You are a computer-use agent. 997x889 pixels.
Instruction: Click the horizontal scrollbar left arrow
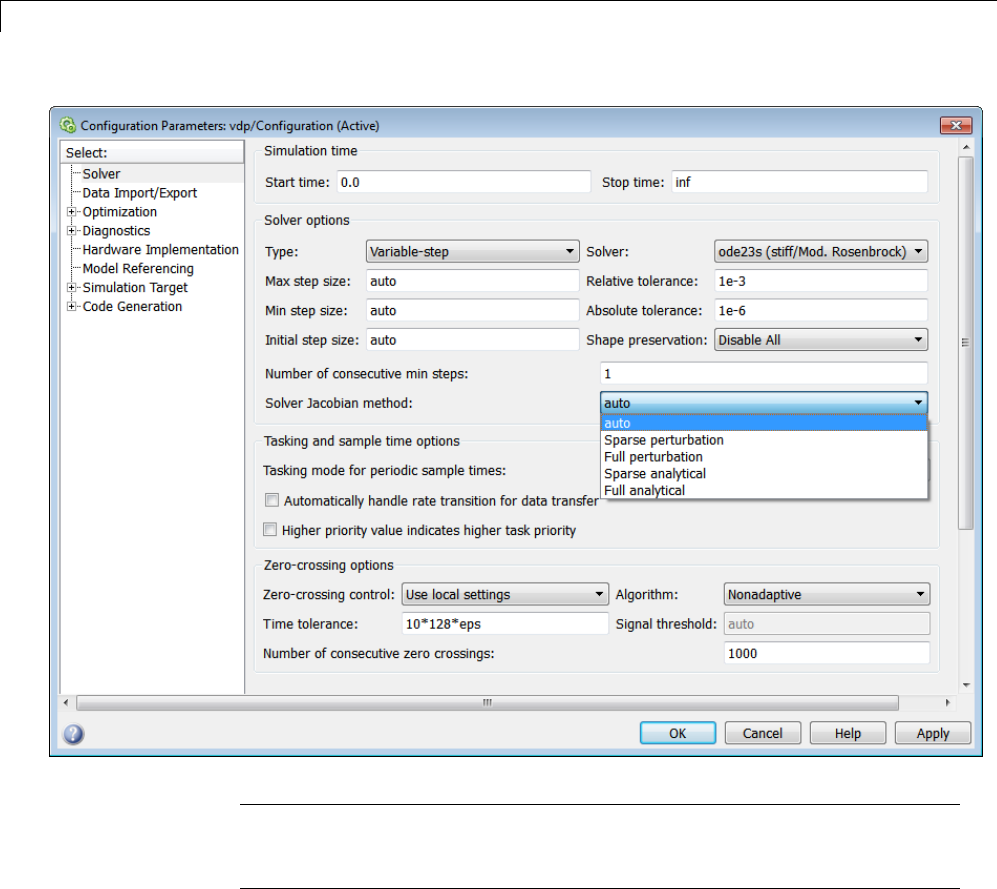pos(66,703)
